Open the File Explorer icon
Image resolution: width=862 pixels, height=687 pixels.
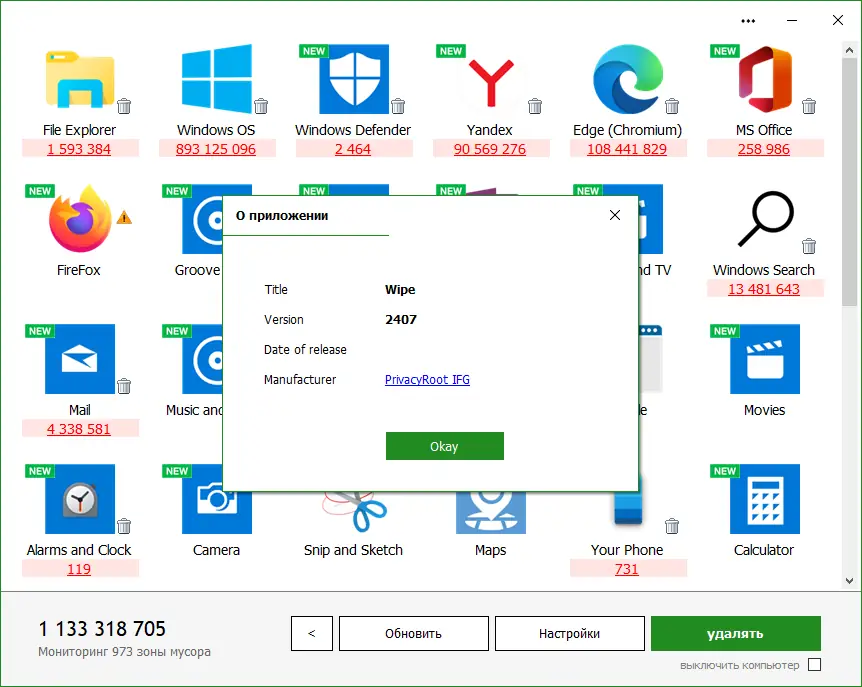pos(80,79)
